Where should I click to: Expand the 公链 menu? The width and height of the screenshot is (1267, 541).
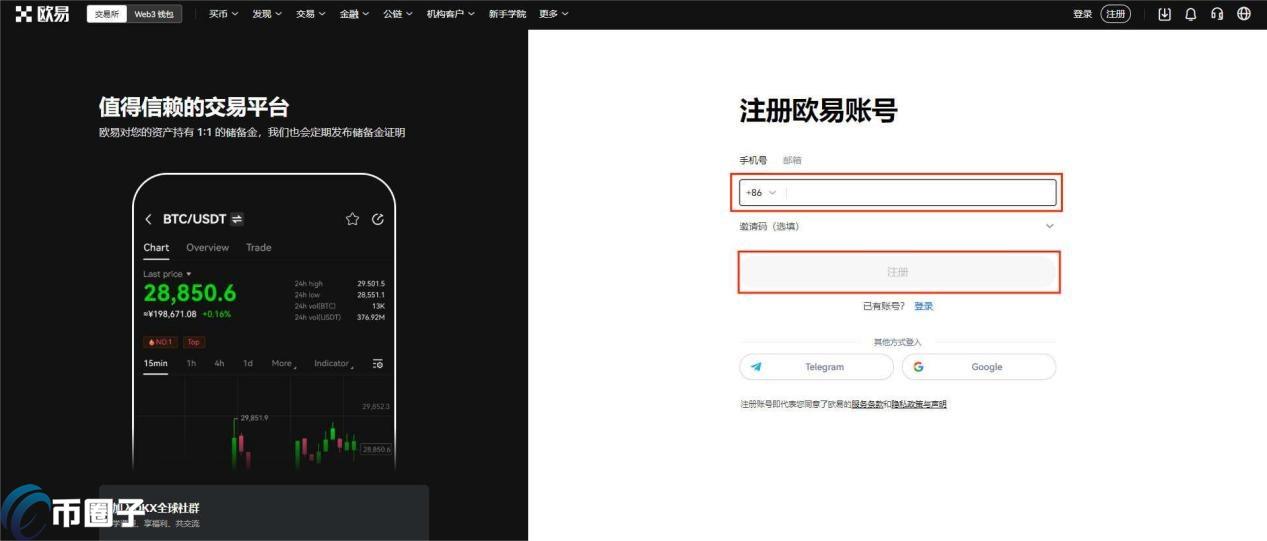coord(398,14)
